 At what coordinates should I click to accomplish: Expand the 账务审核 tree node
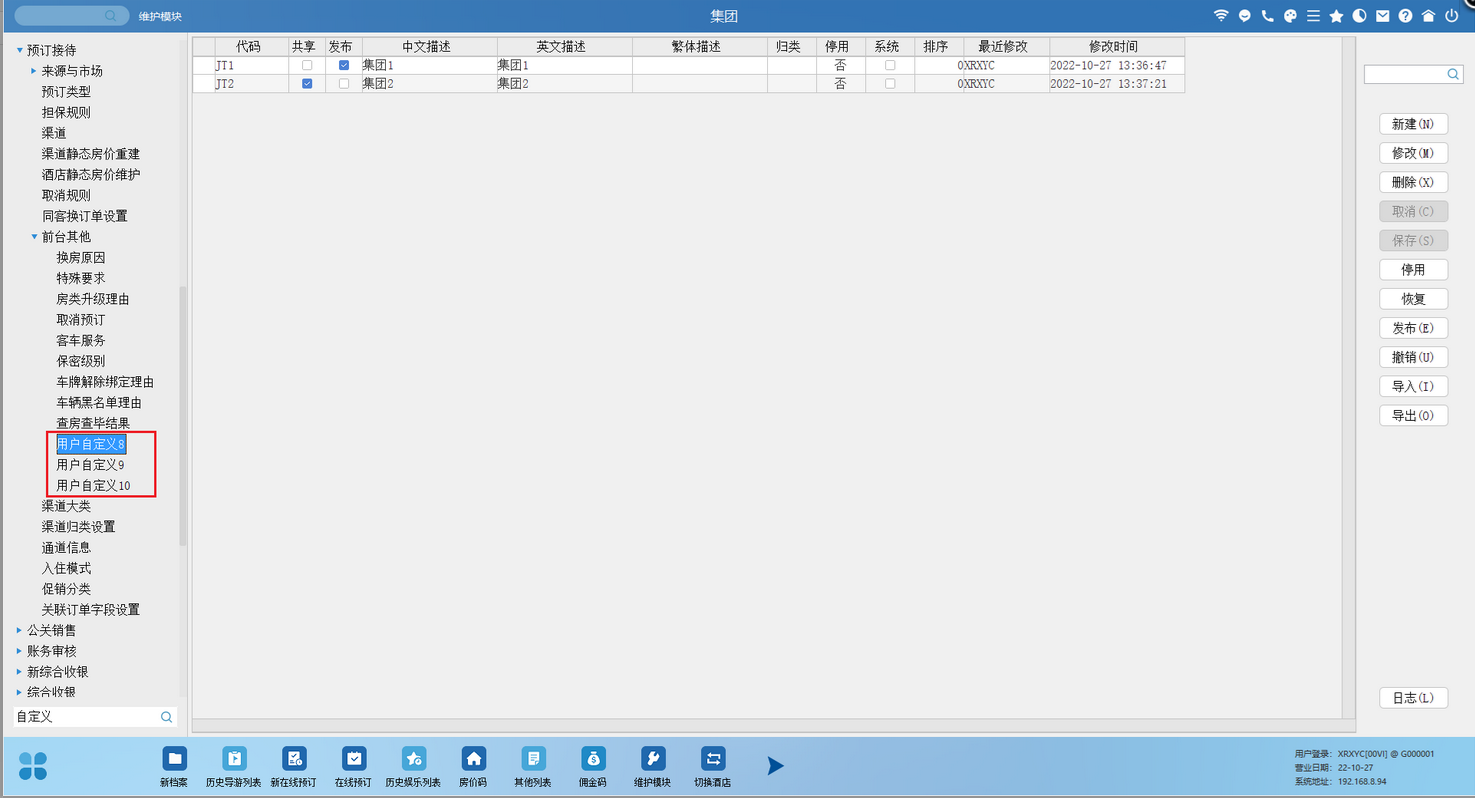(x=19, y=651)
